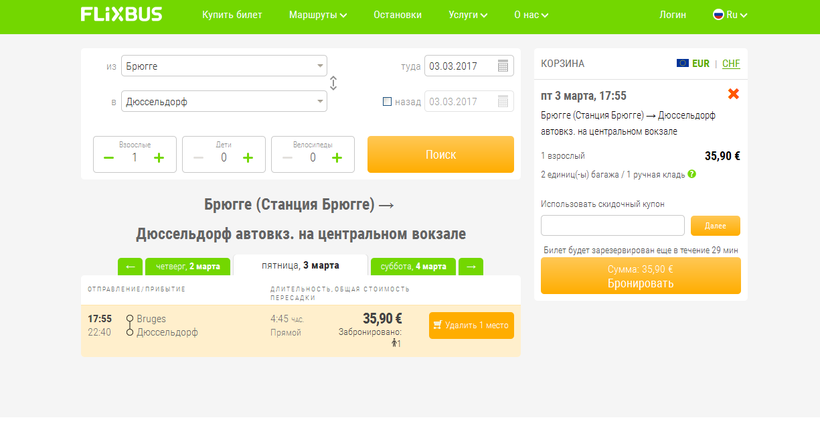
Task: Increase adults count with plus
Action: pos(159,157)
